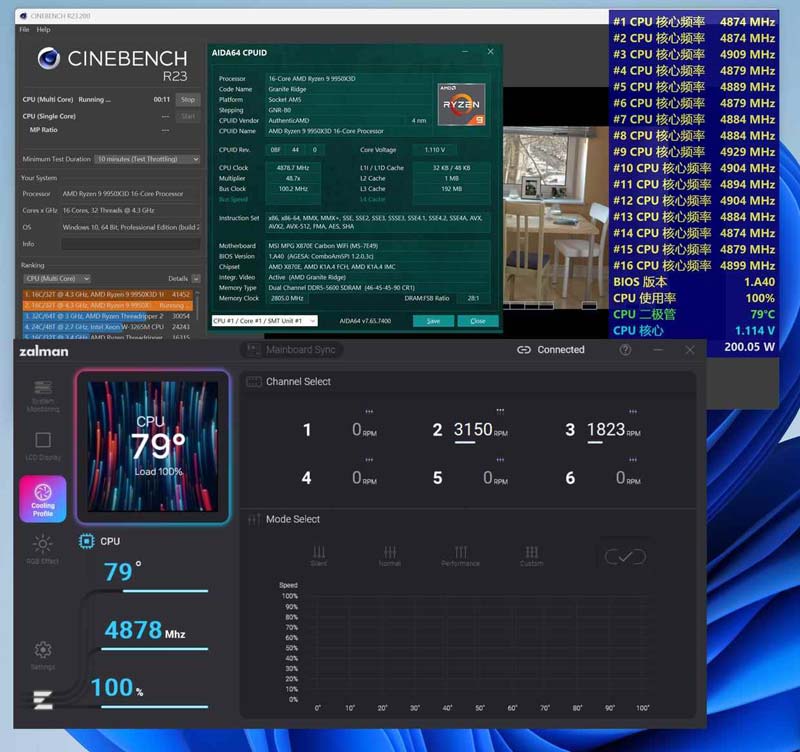
Task: Click the AIDA64 v7.65.7400 version text
Action: coord(365,321)
